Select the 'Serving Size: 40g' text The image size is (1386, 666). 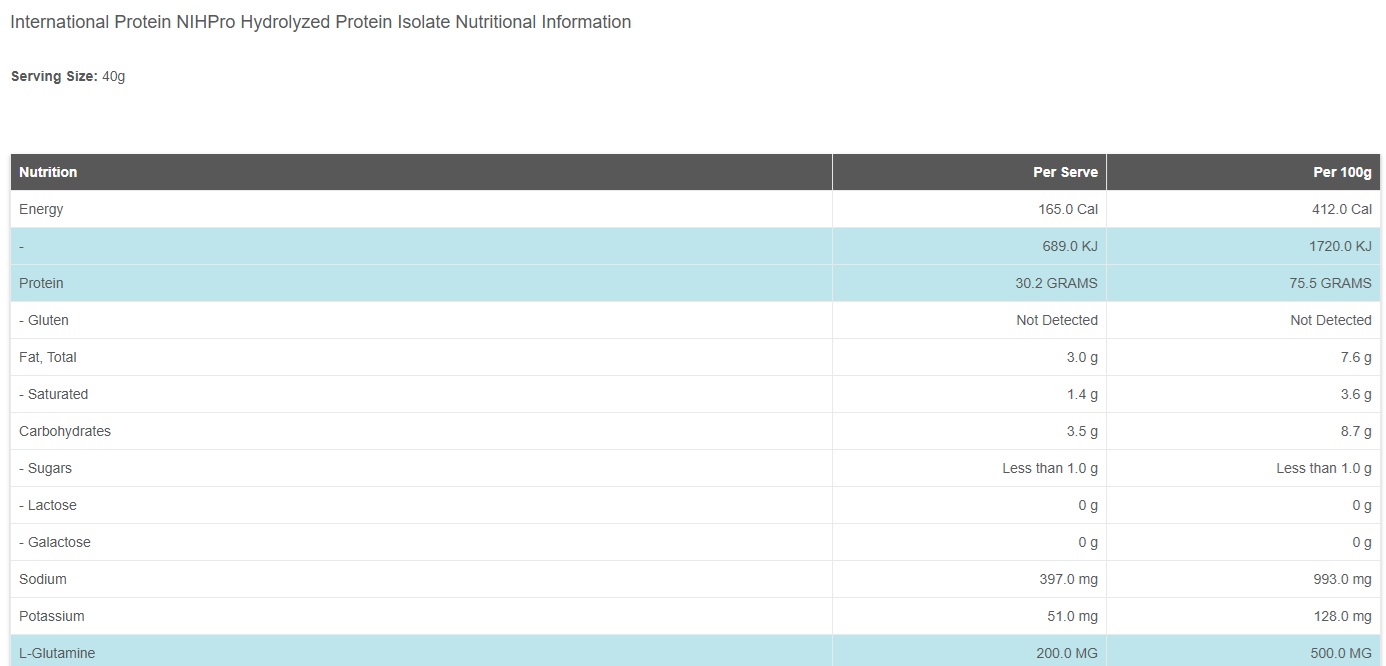tap(68, 76)
